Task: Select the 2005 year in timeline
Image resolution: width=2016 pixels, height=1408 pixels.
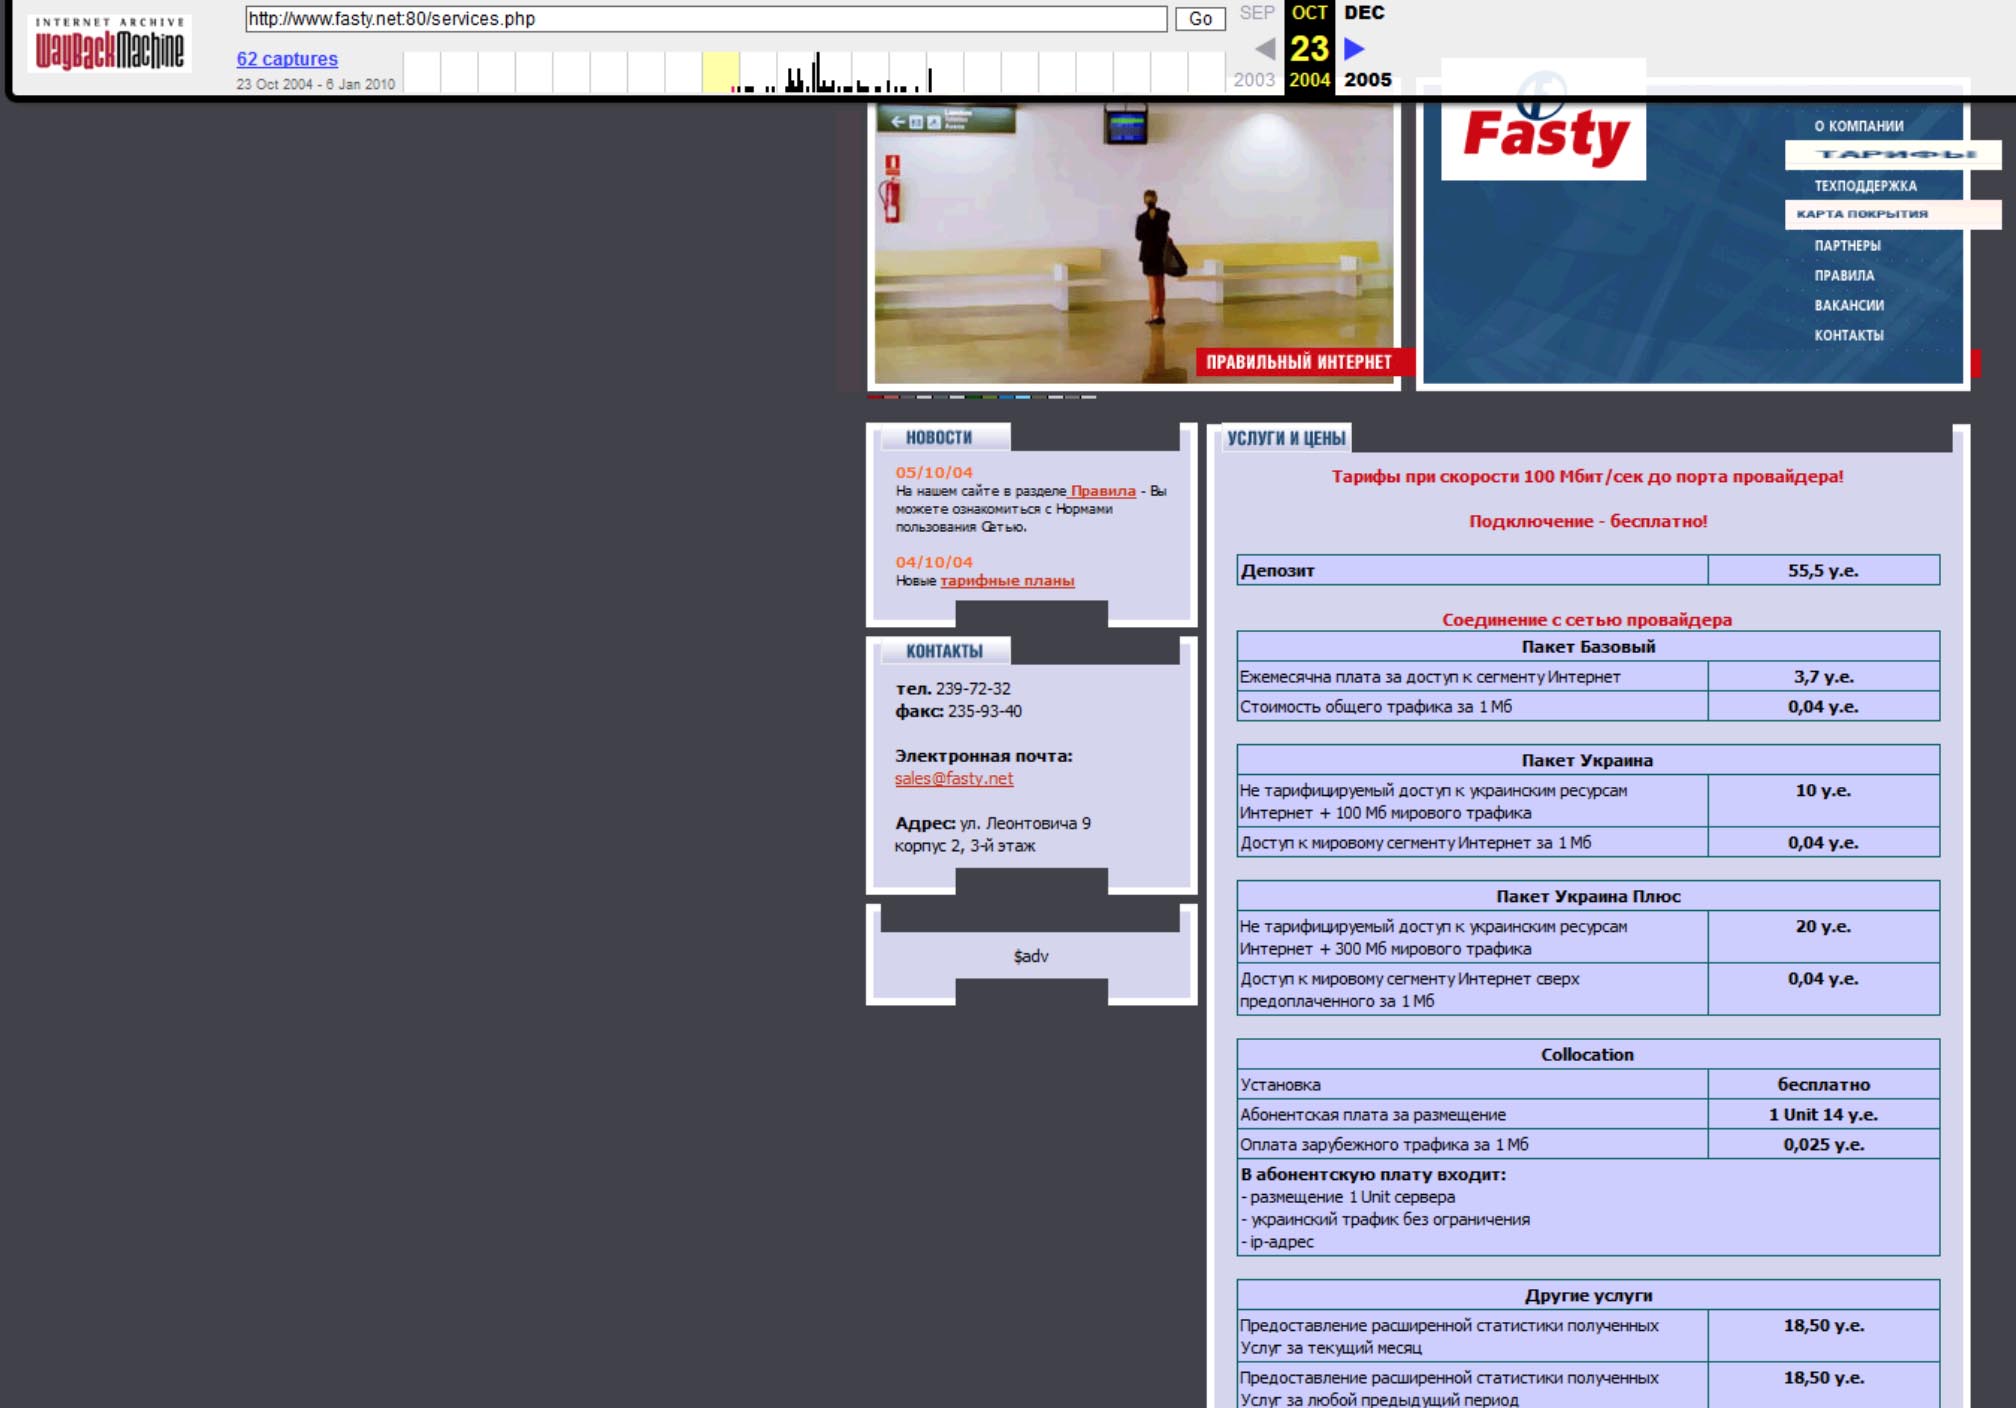Action: (x=1367, y=80)
